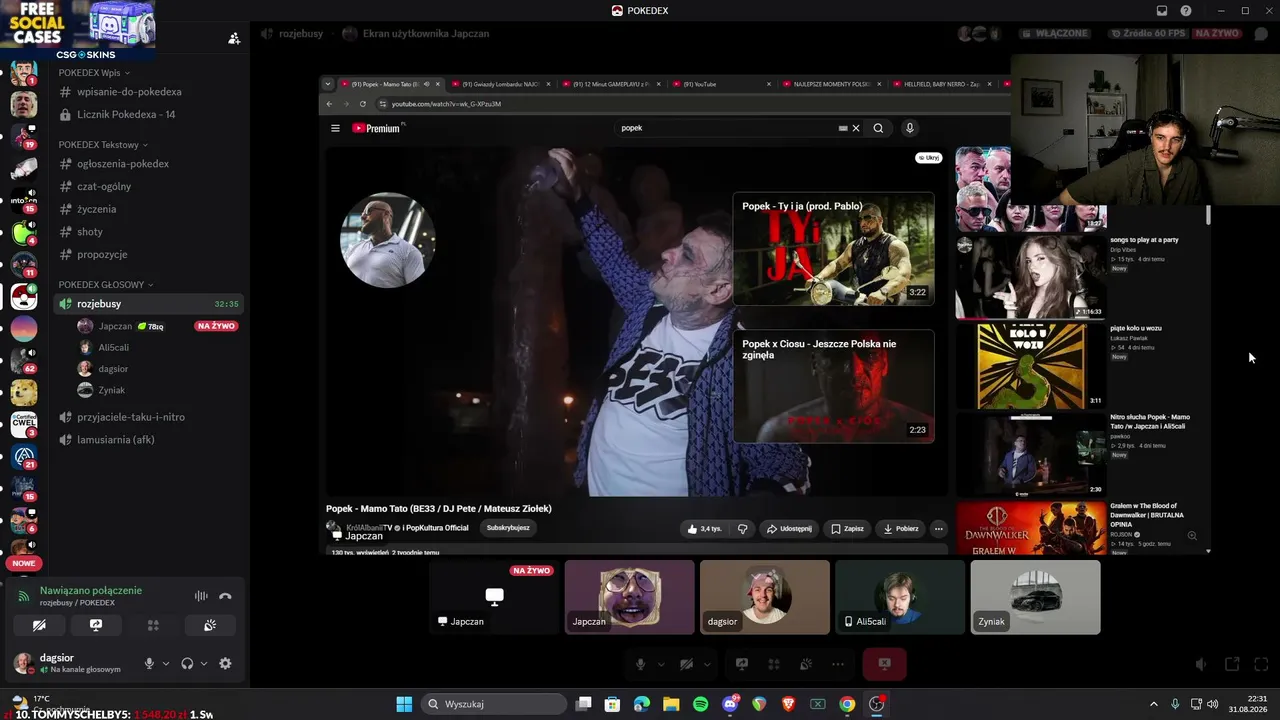Open Windows Start menu
The width and height of the screenshot is (1280, 720).
pos(404,704)
